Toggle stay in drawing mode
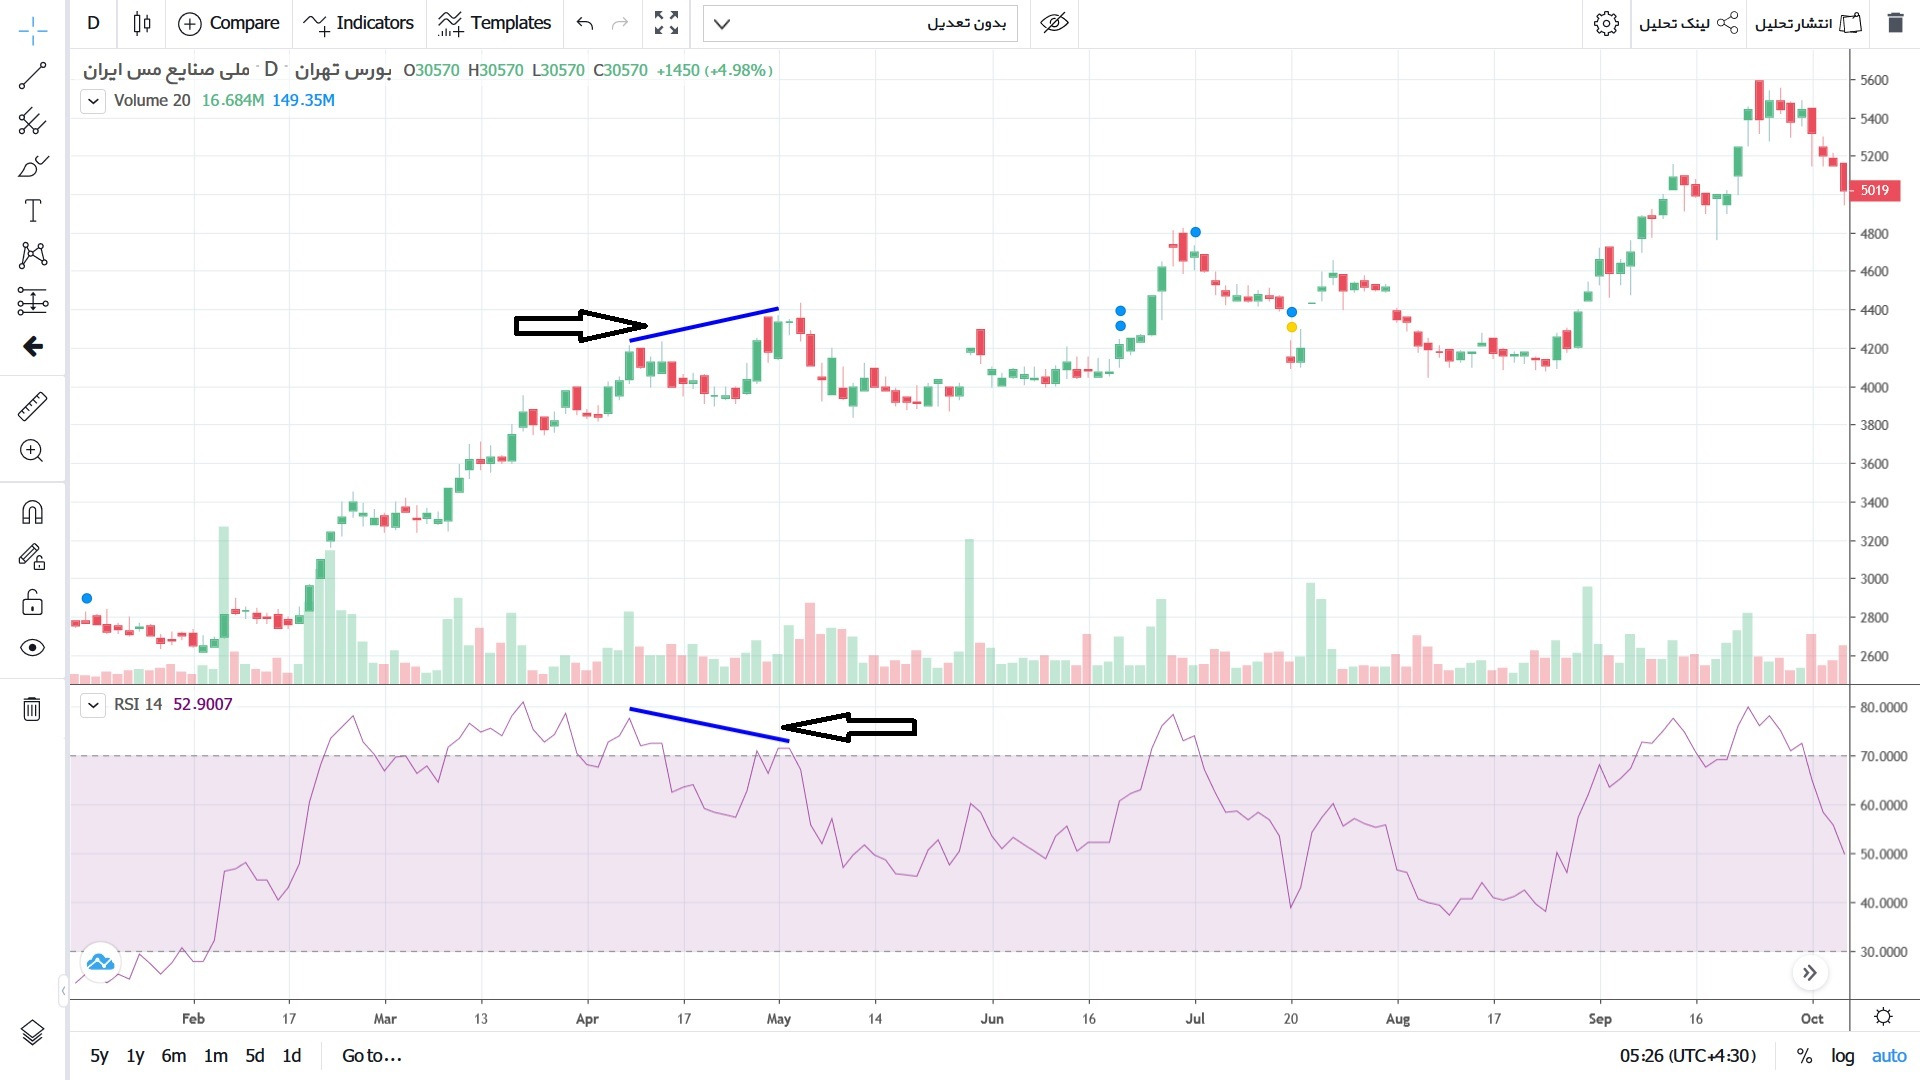Viewport: 1920px width, 1080px height. click(x=32, y=557)
